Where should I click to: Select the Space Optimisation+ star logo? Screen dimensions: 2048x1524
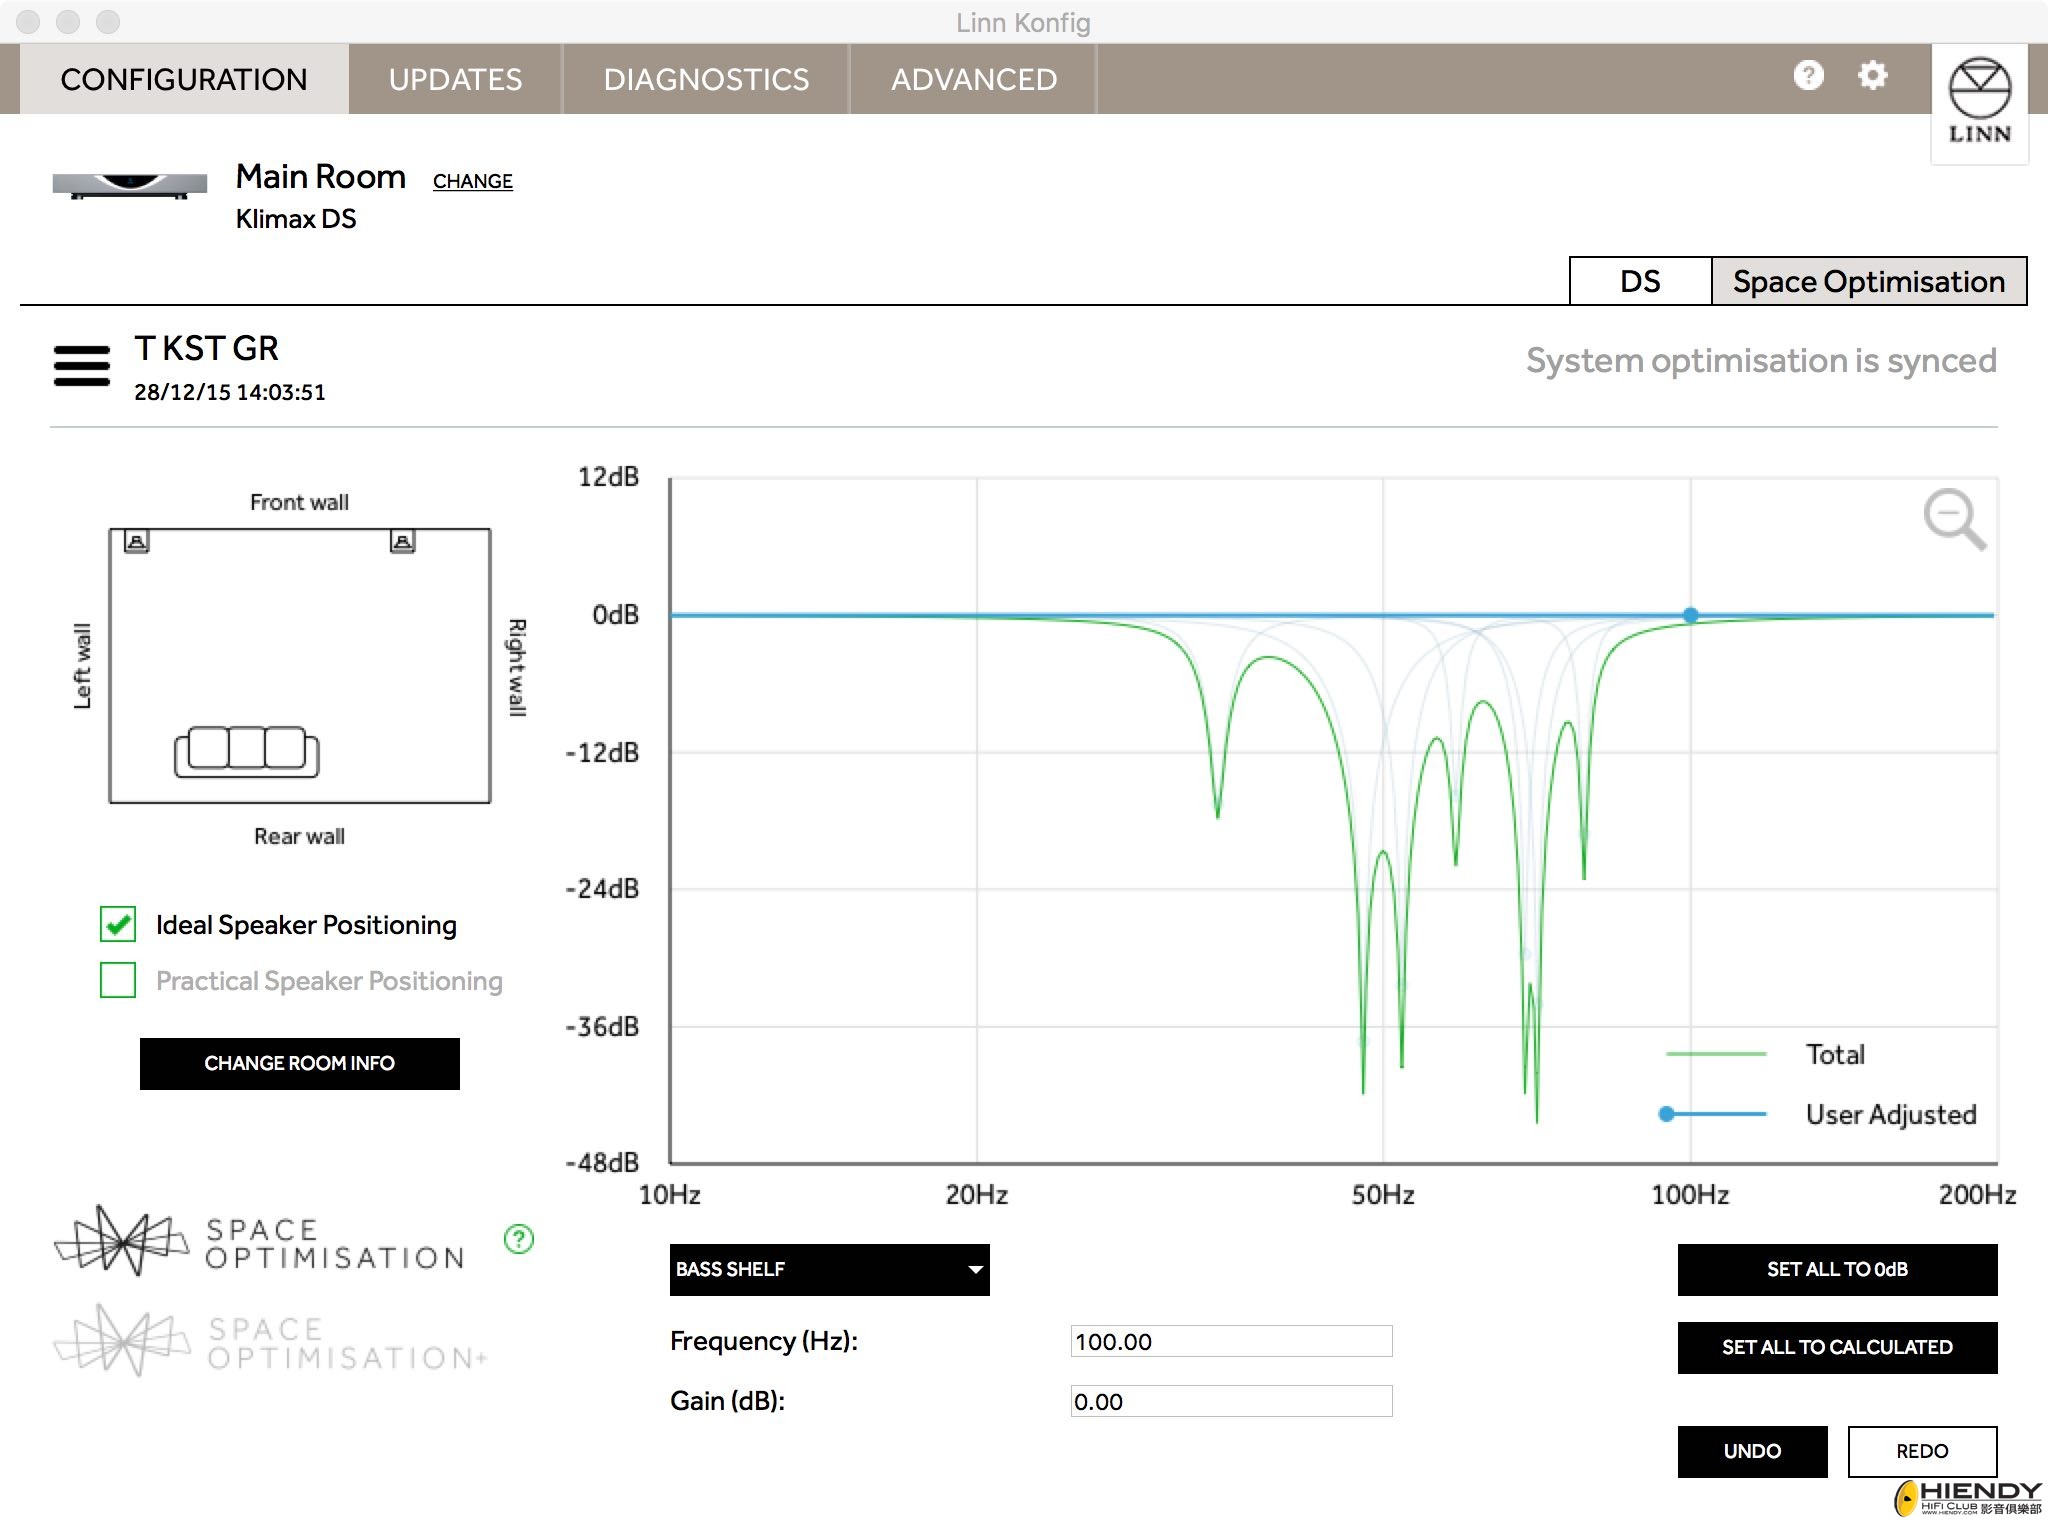121,1340
